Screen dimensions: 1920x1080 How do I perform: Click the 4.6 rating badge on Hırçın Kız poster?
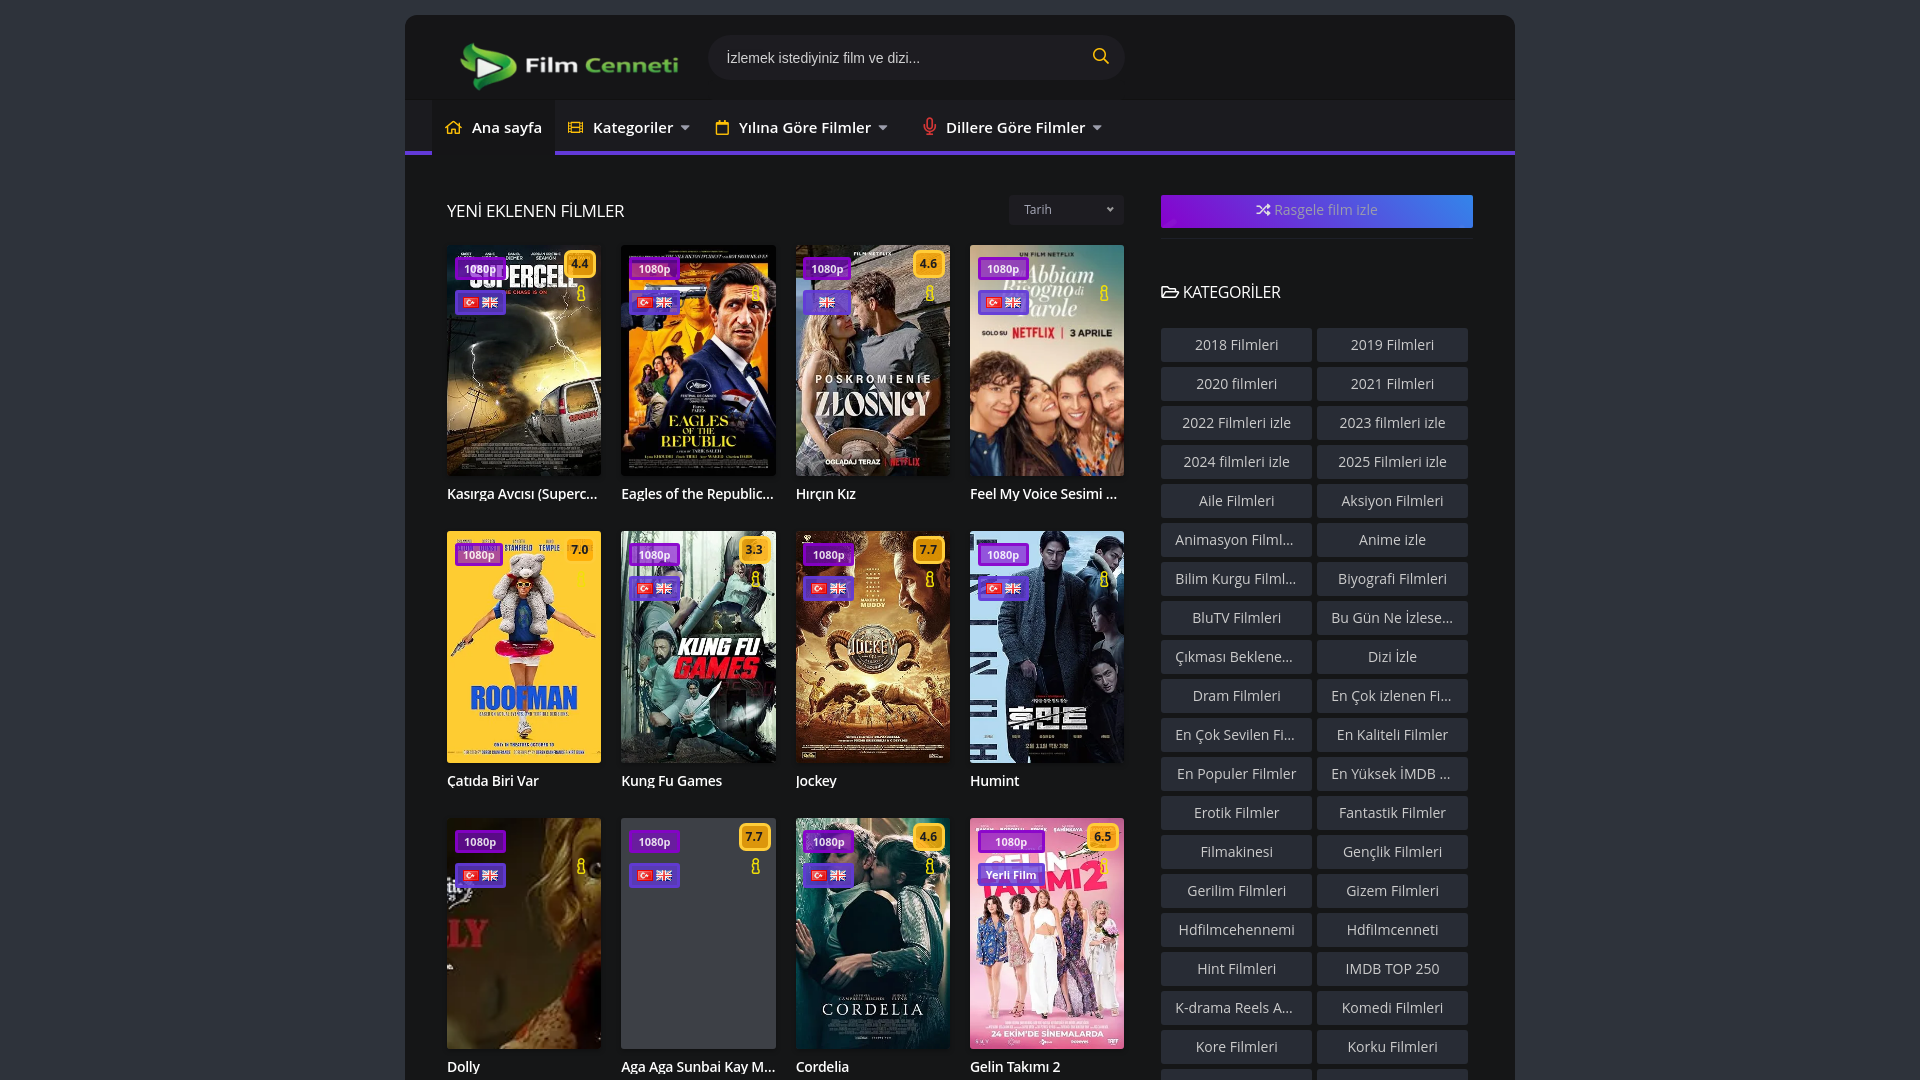[x=928, y=264]
